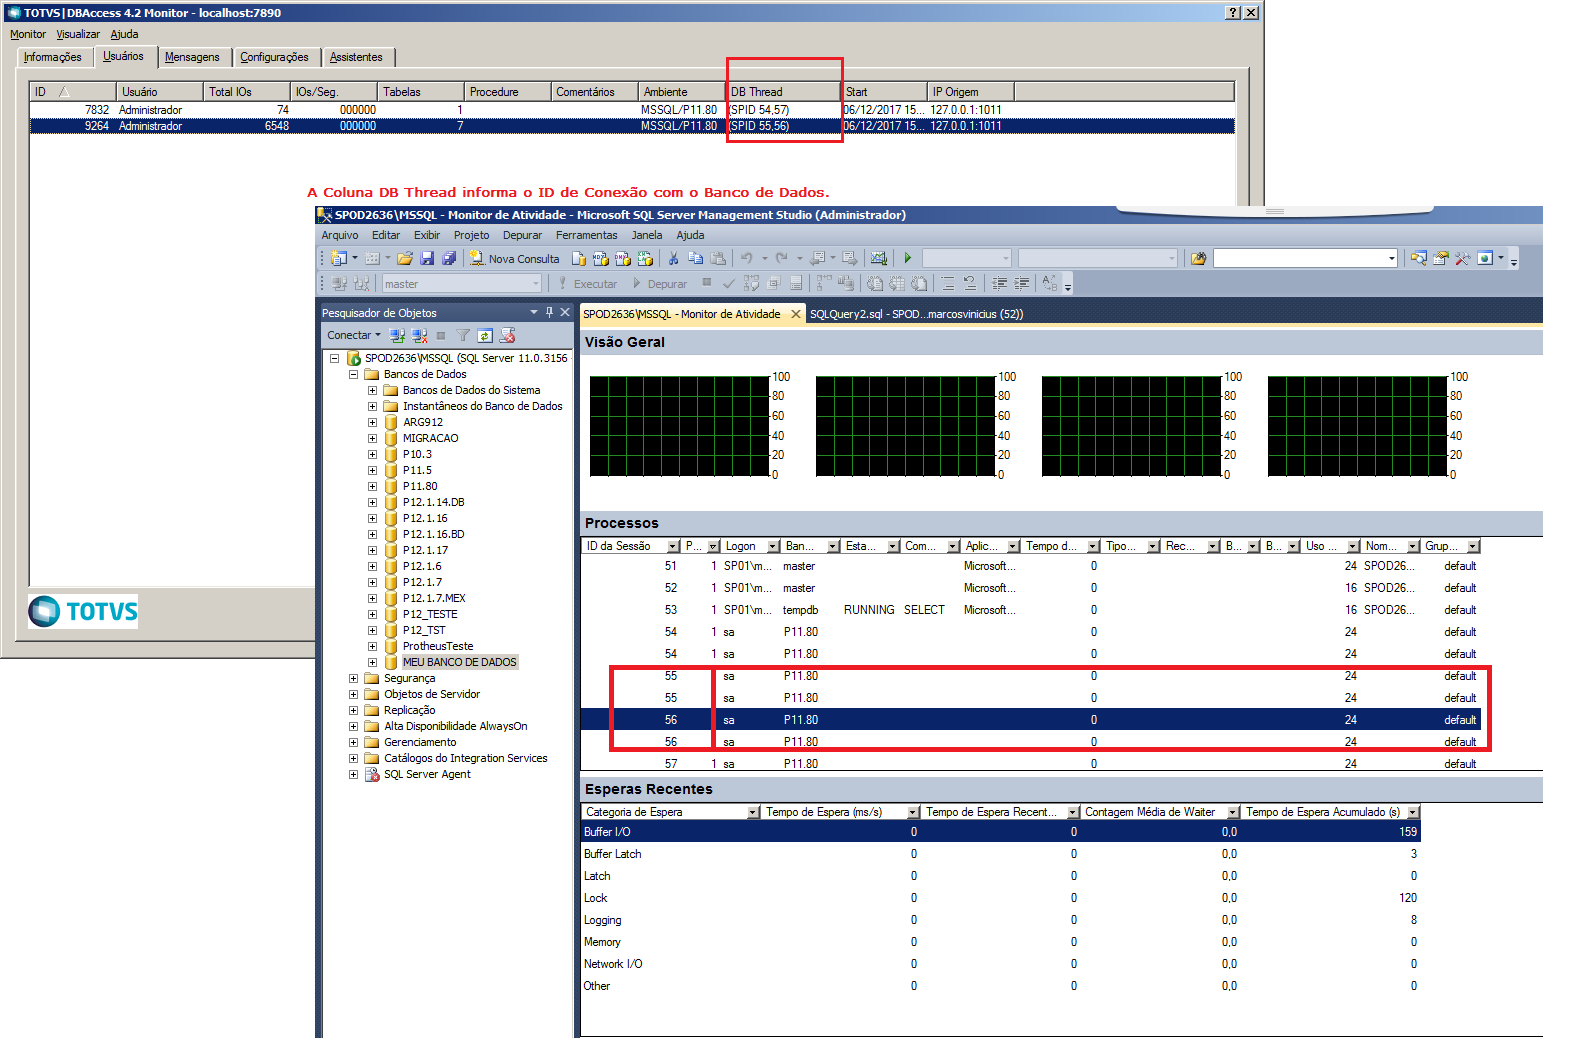Open the find combo box dropdown arrow
This screenshot has height=1059, width=1589.
coord(1391,258)
